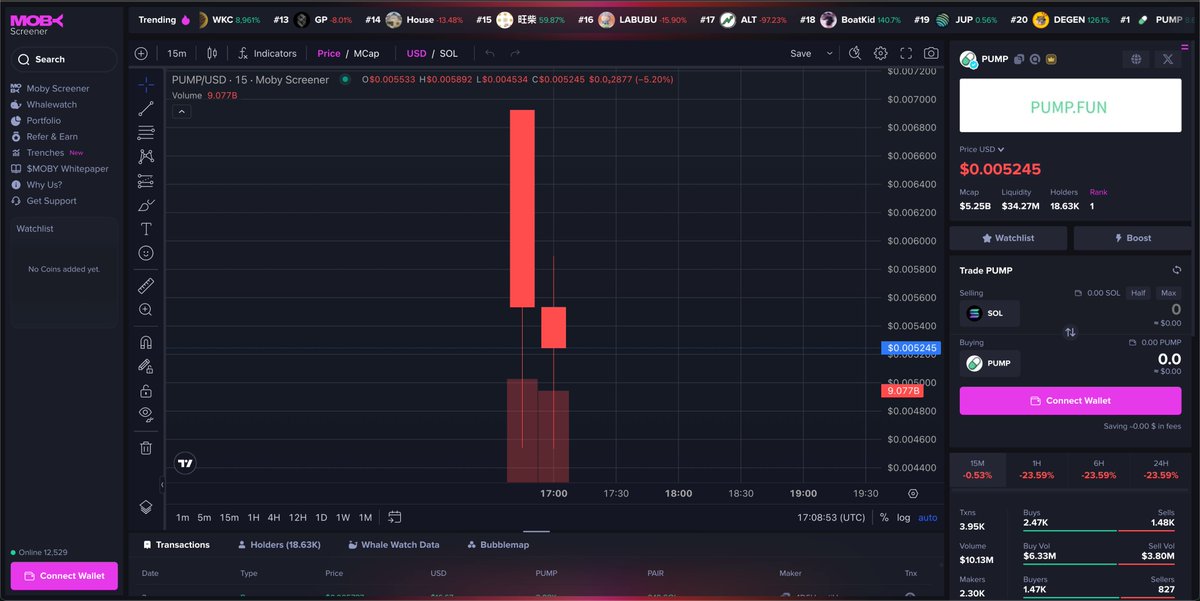Image resolution: width=1200 pixels, height=601 pixels.
Task: Toggle lock all drawing tools
Action: pyautogui.click(x=146, y=390)
